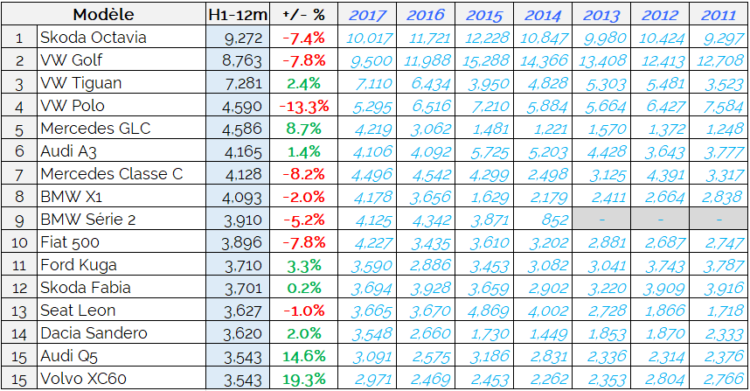The width and height of the screenshot is (750, 391).
Task: Click rank number 7 cell
Action: click(19, 174)
